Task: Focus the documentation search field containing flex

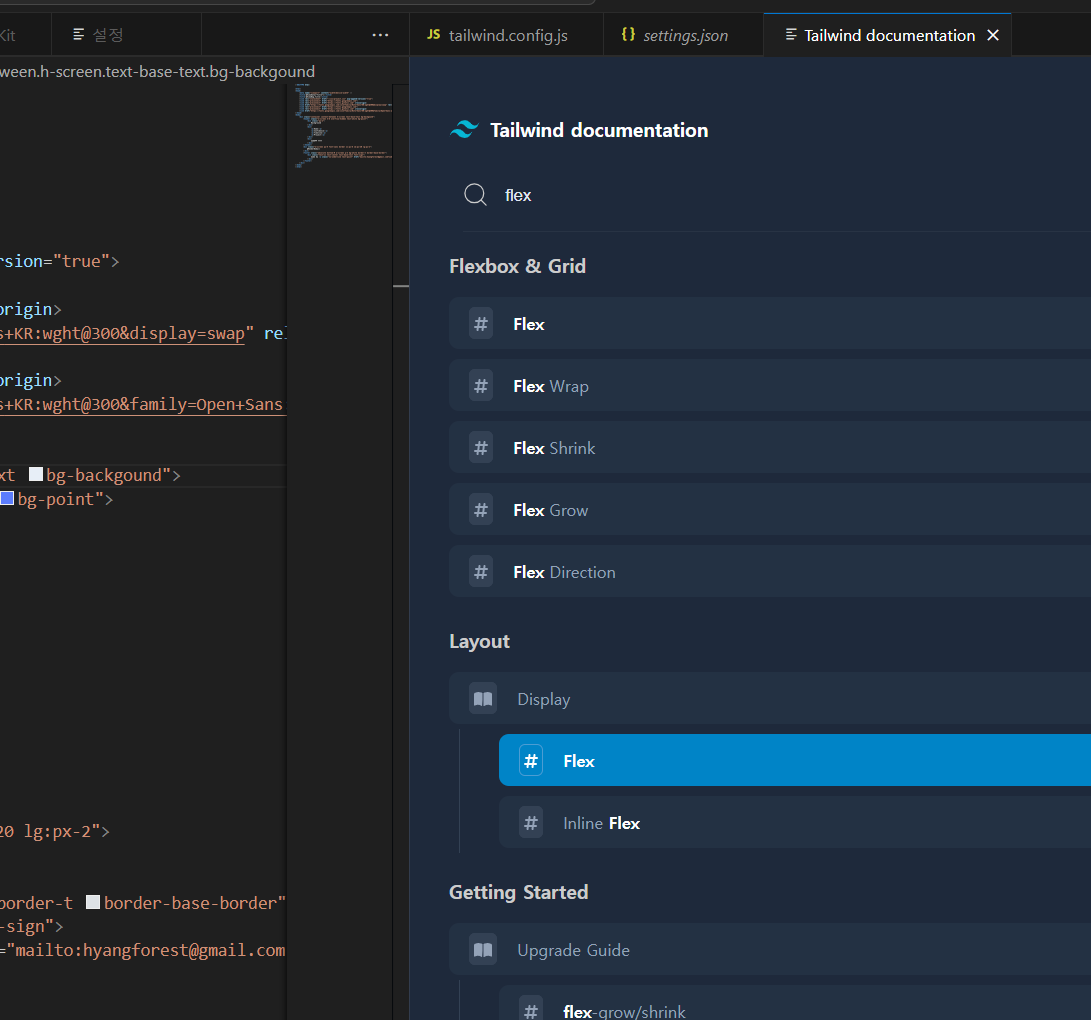Action: (777, 196)
